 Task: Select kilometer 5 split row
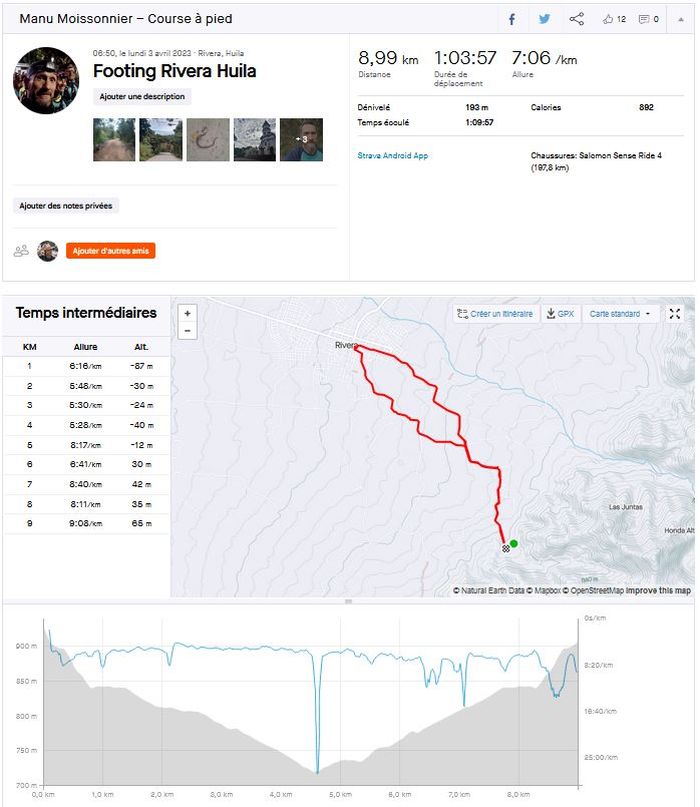coord(87,444)
